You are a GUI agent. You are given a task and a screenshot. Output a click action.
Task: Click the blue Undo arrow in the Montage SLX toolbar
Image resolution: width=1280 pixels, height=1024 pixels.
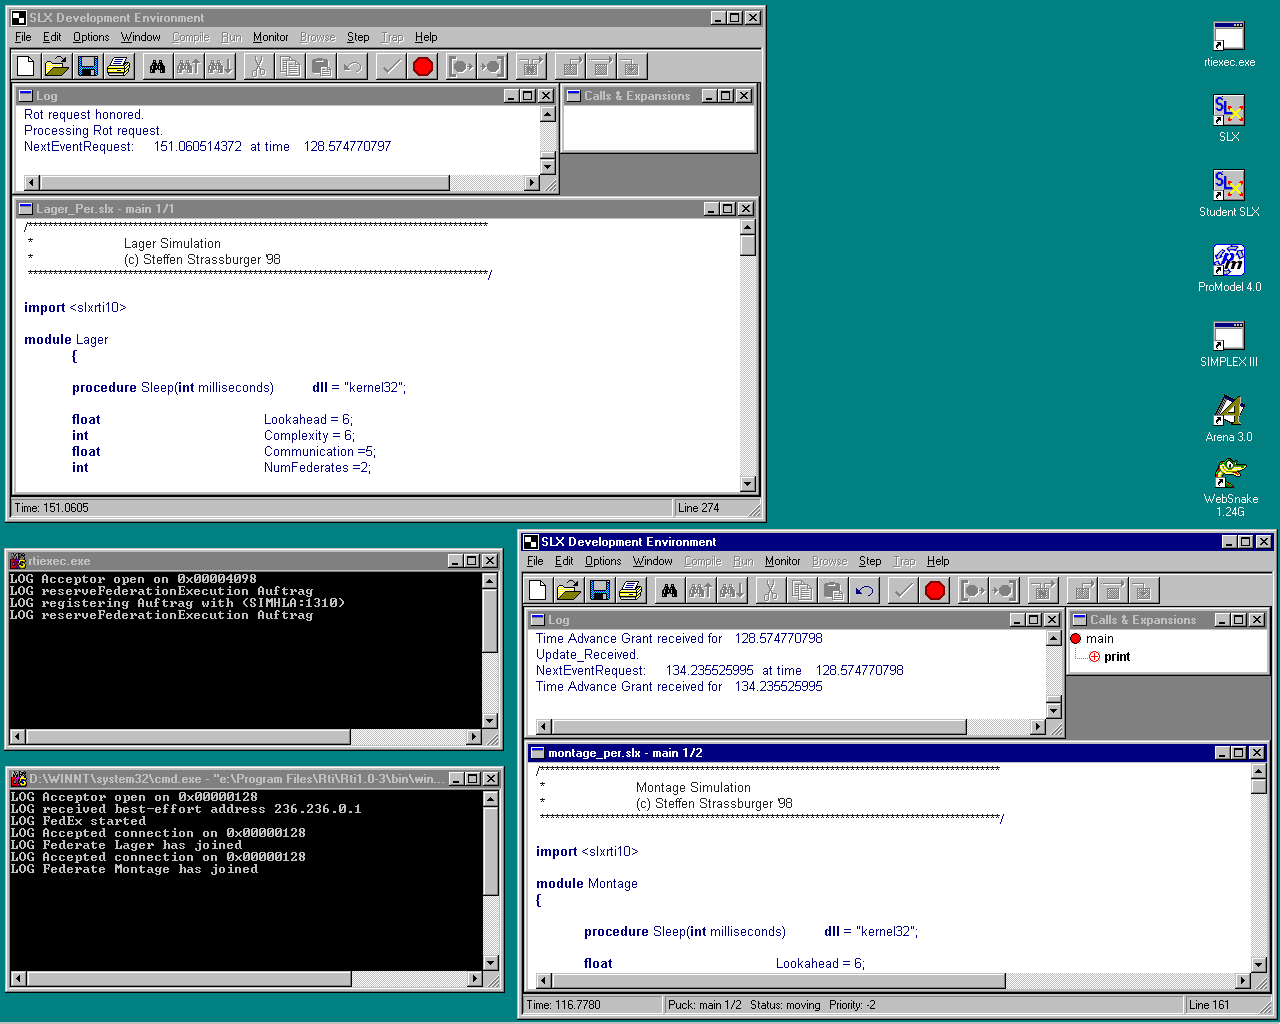tap(864, 591)
